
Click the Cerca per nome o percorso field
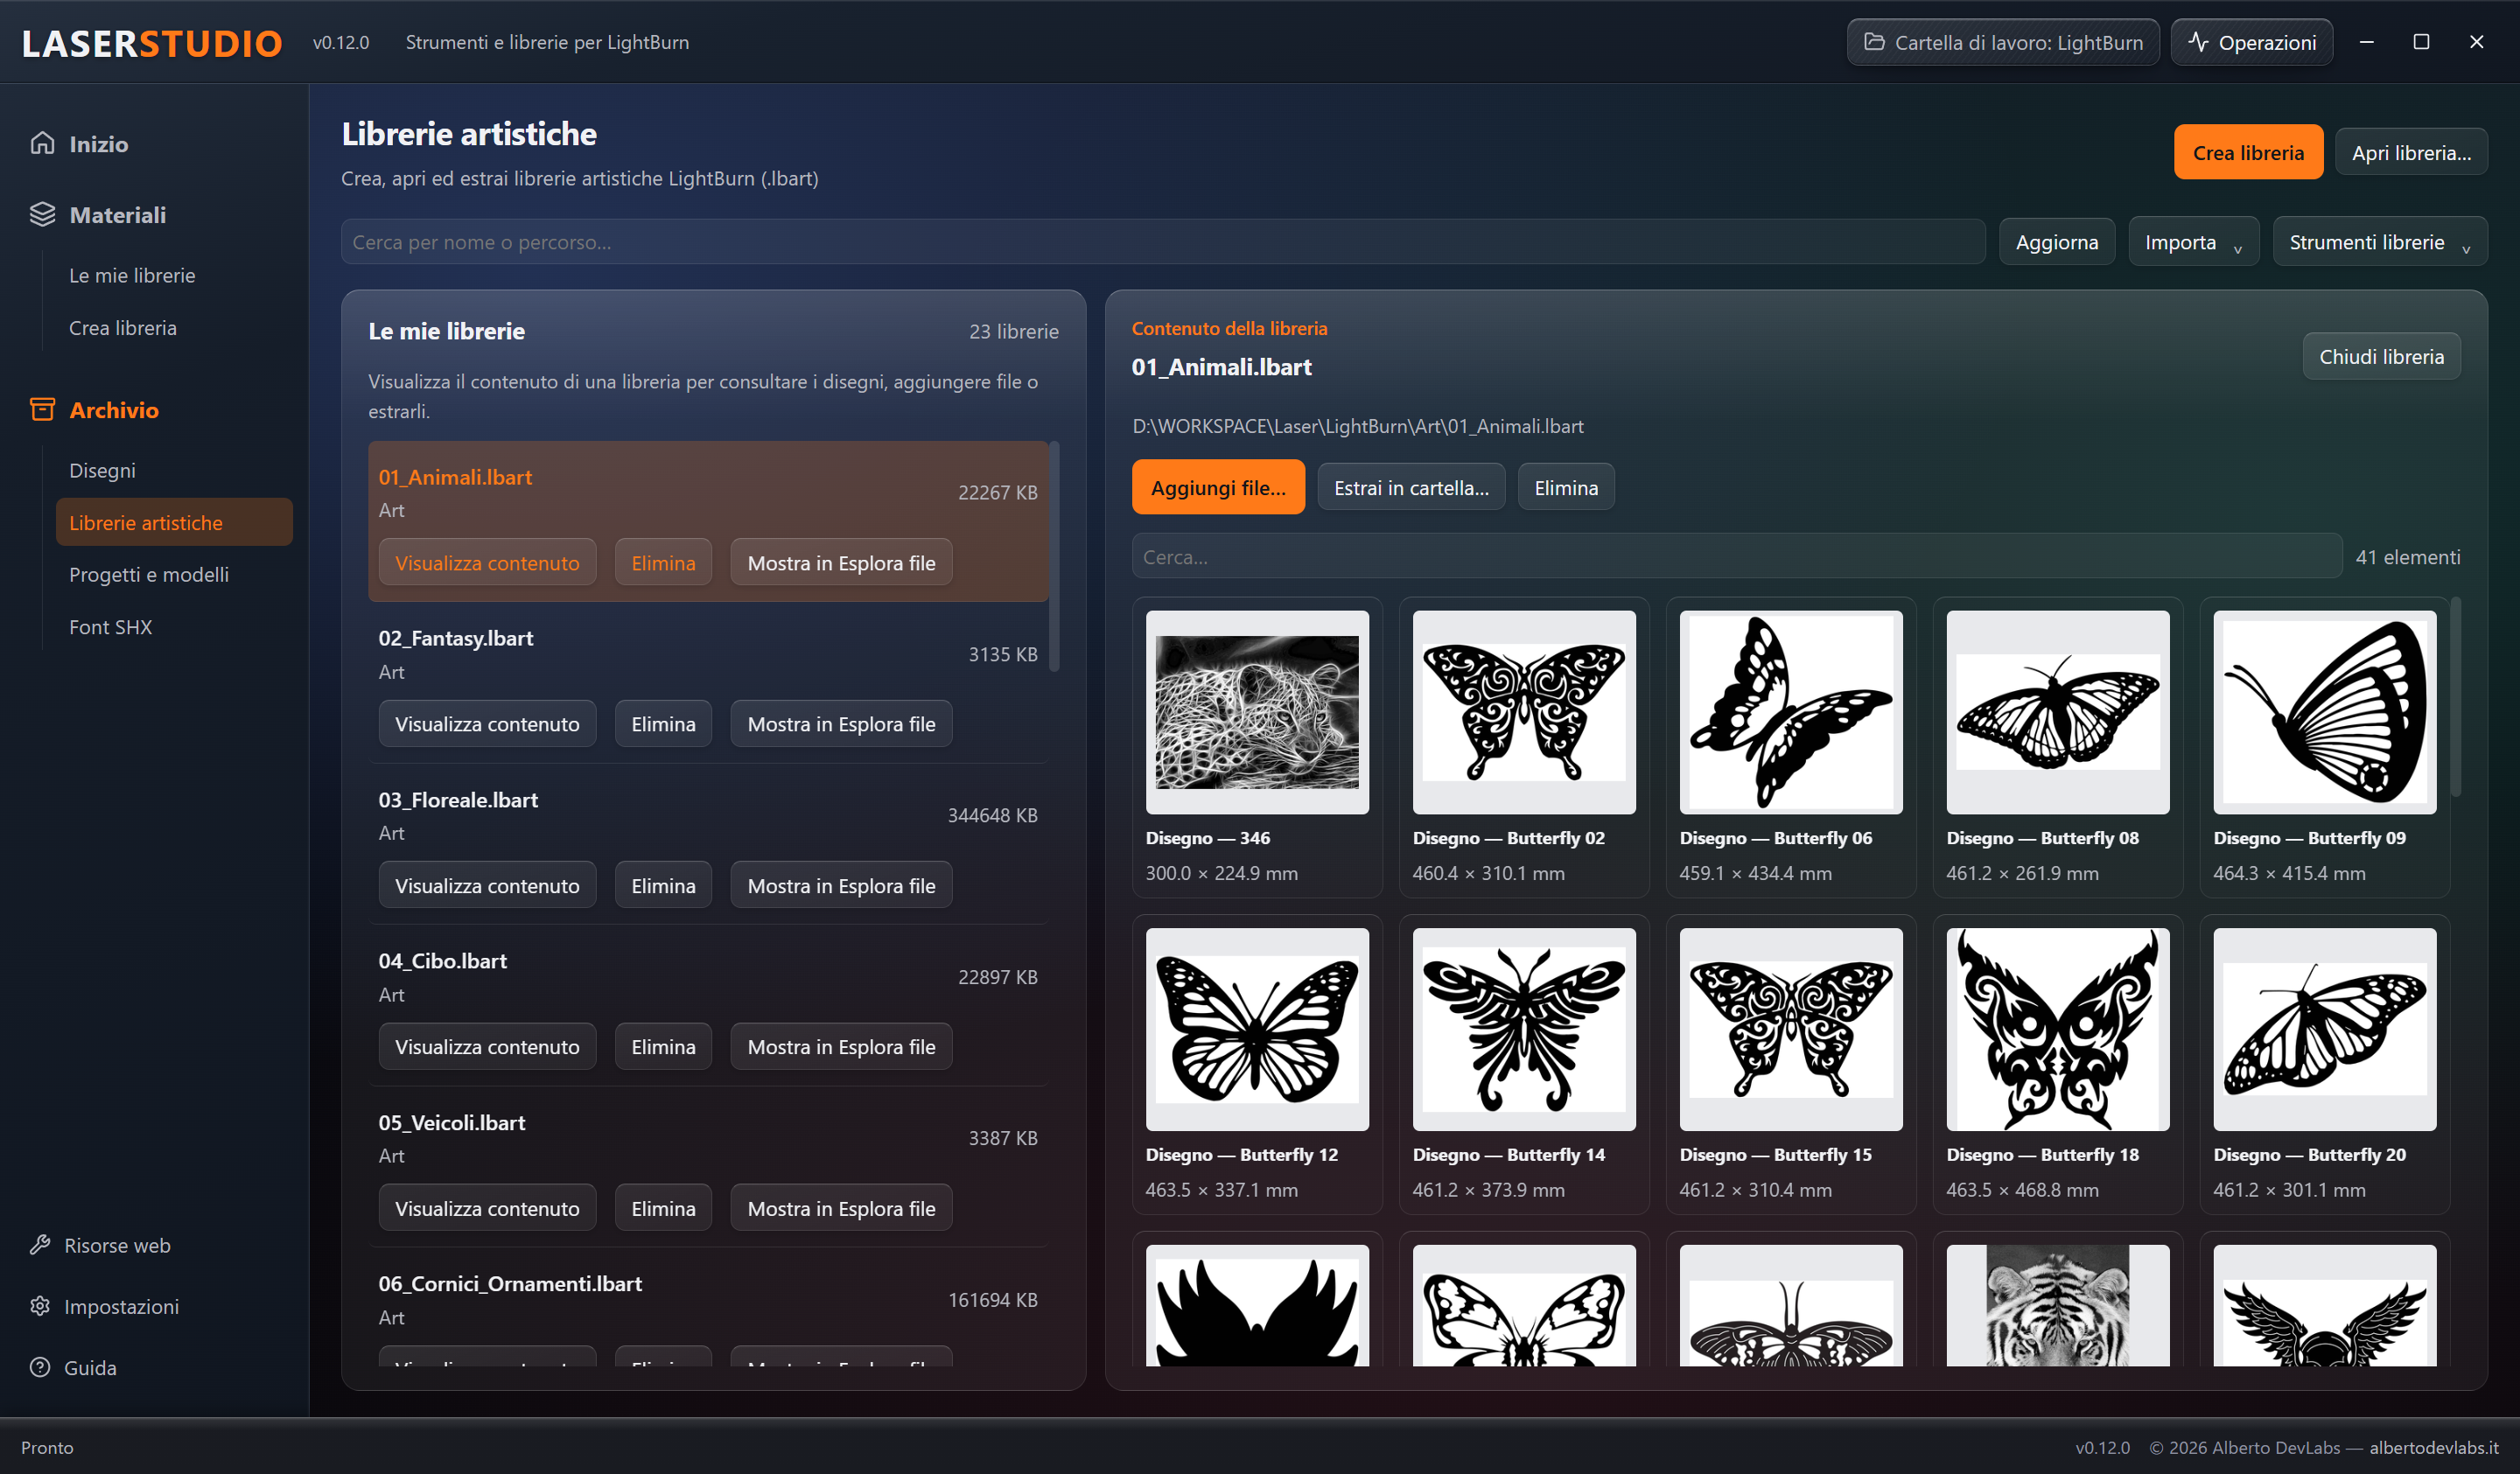(1162, 242)
